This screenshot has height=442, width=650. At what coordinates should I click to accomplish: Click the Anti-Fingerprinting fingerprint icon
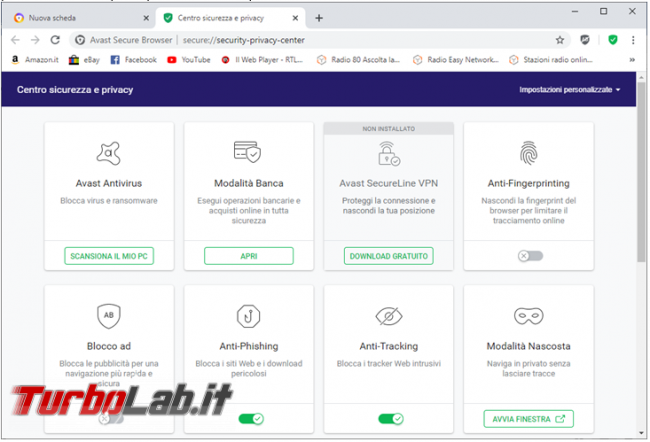click(x=529, y=153)
